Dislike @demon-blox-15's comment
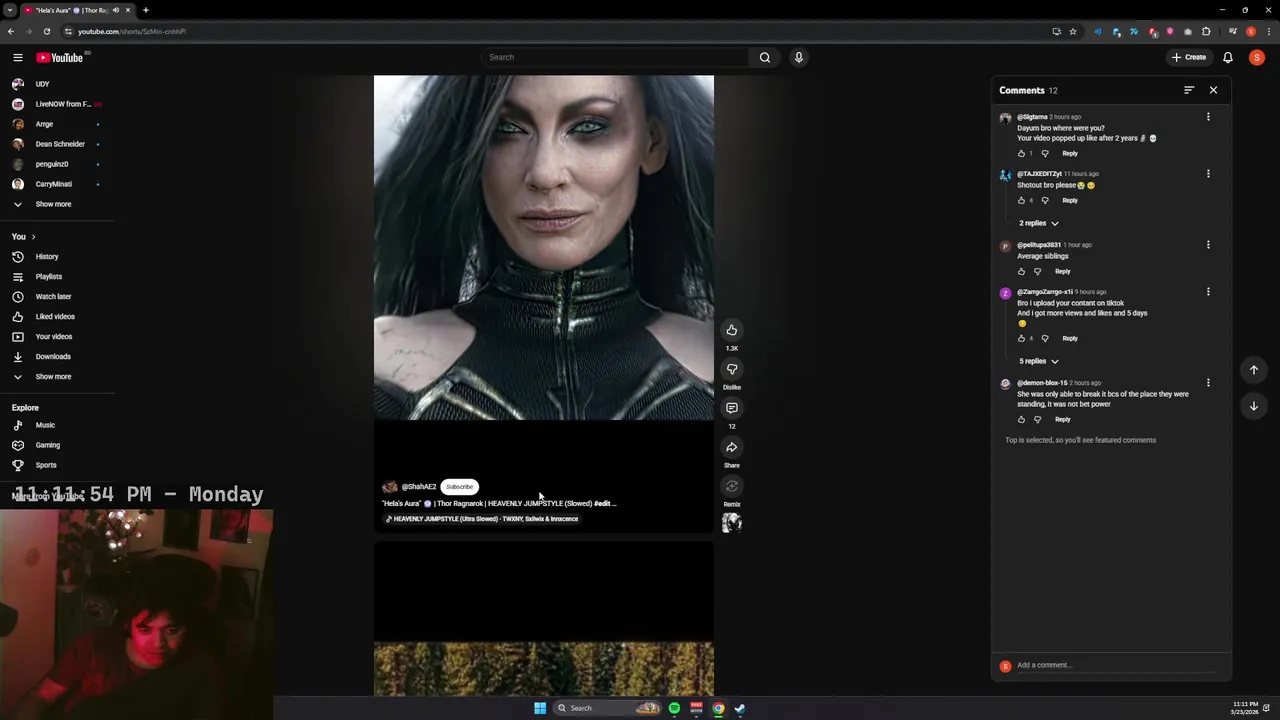 click(1037, 419)
